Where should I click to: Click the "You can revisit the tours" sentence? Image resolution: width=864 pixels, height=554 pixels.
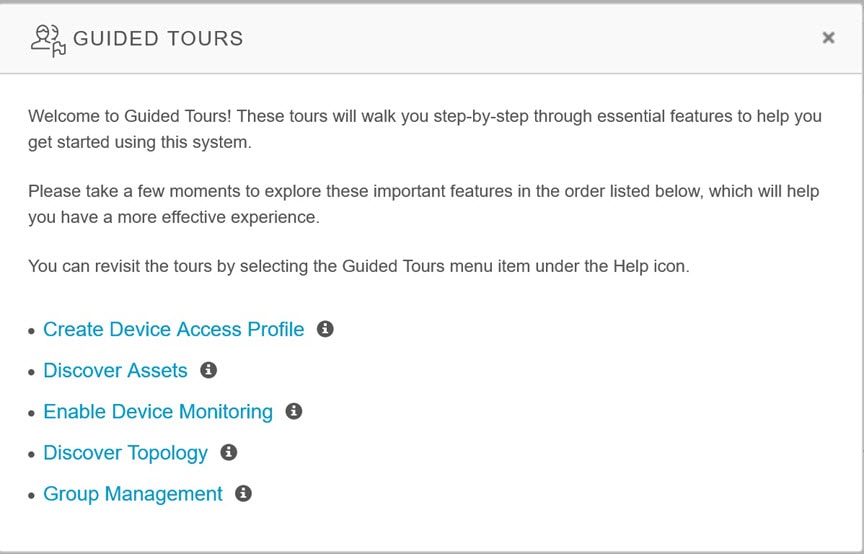point(359,266)
